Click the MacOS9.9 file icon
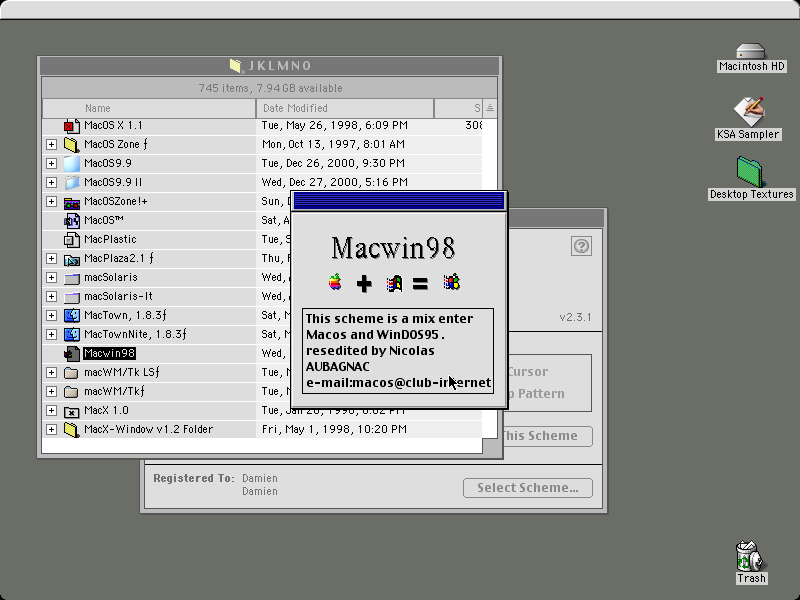The height and width of the screenshot is (600, 800). [x=71, y=163]
